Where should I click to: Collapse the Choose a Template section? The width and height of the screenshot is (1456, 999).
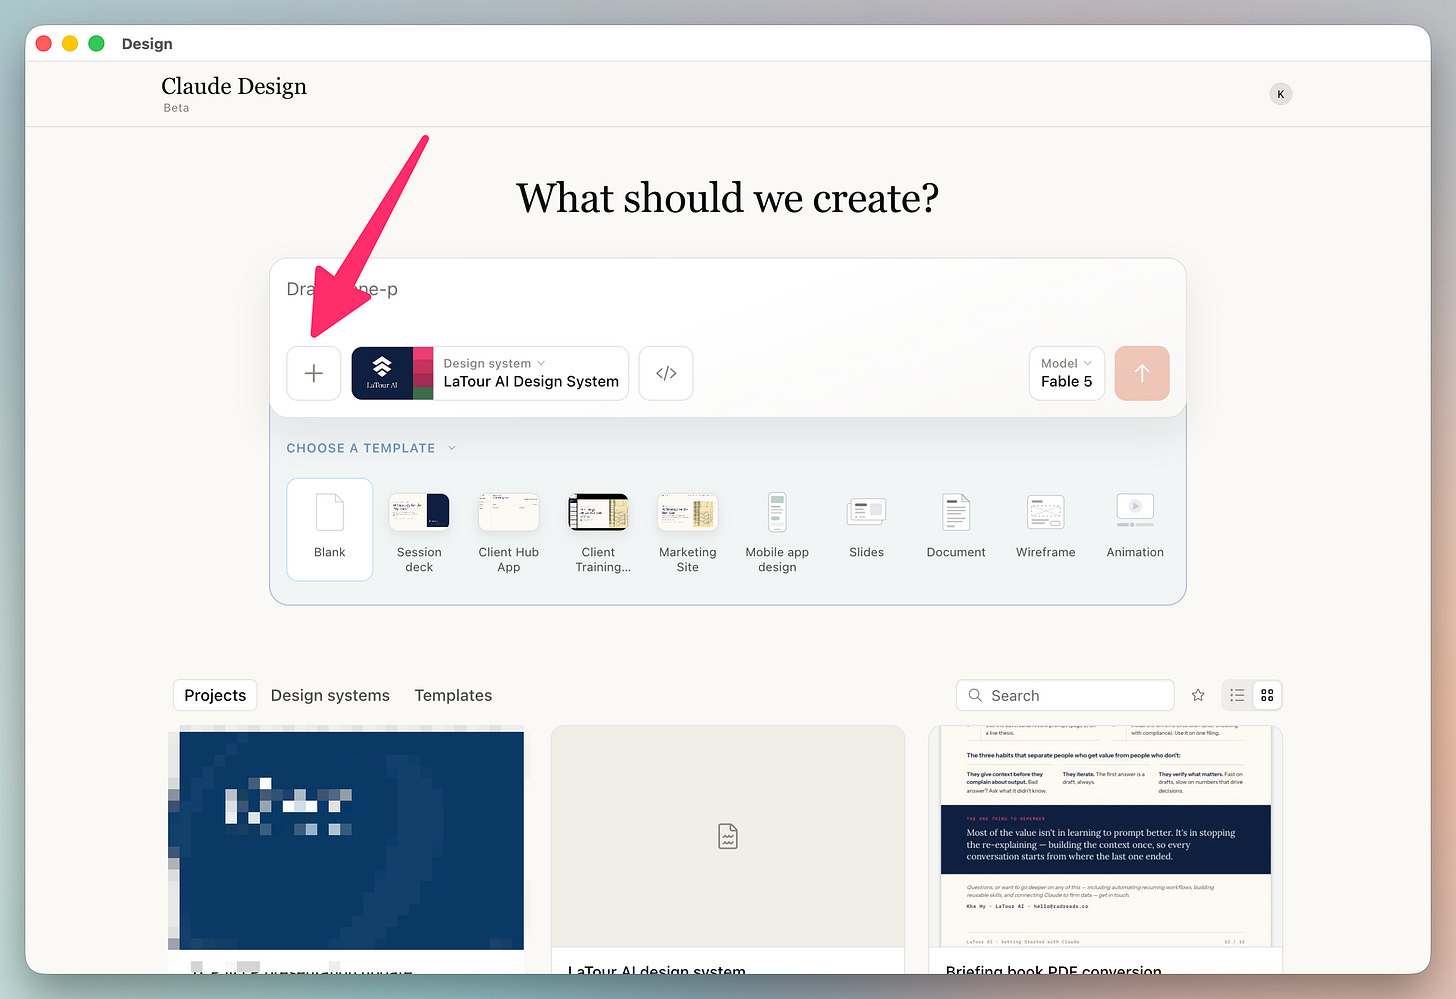(x=371, y=448)
